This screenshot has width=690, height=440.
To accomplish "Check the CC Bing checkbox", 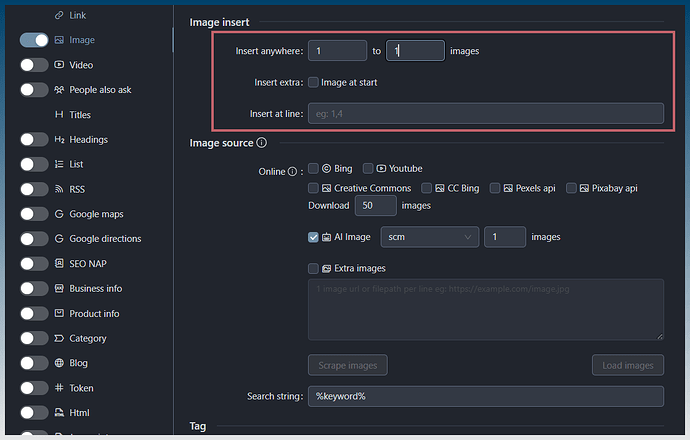I will 426,188.
